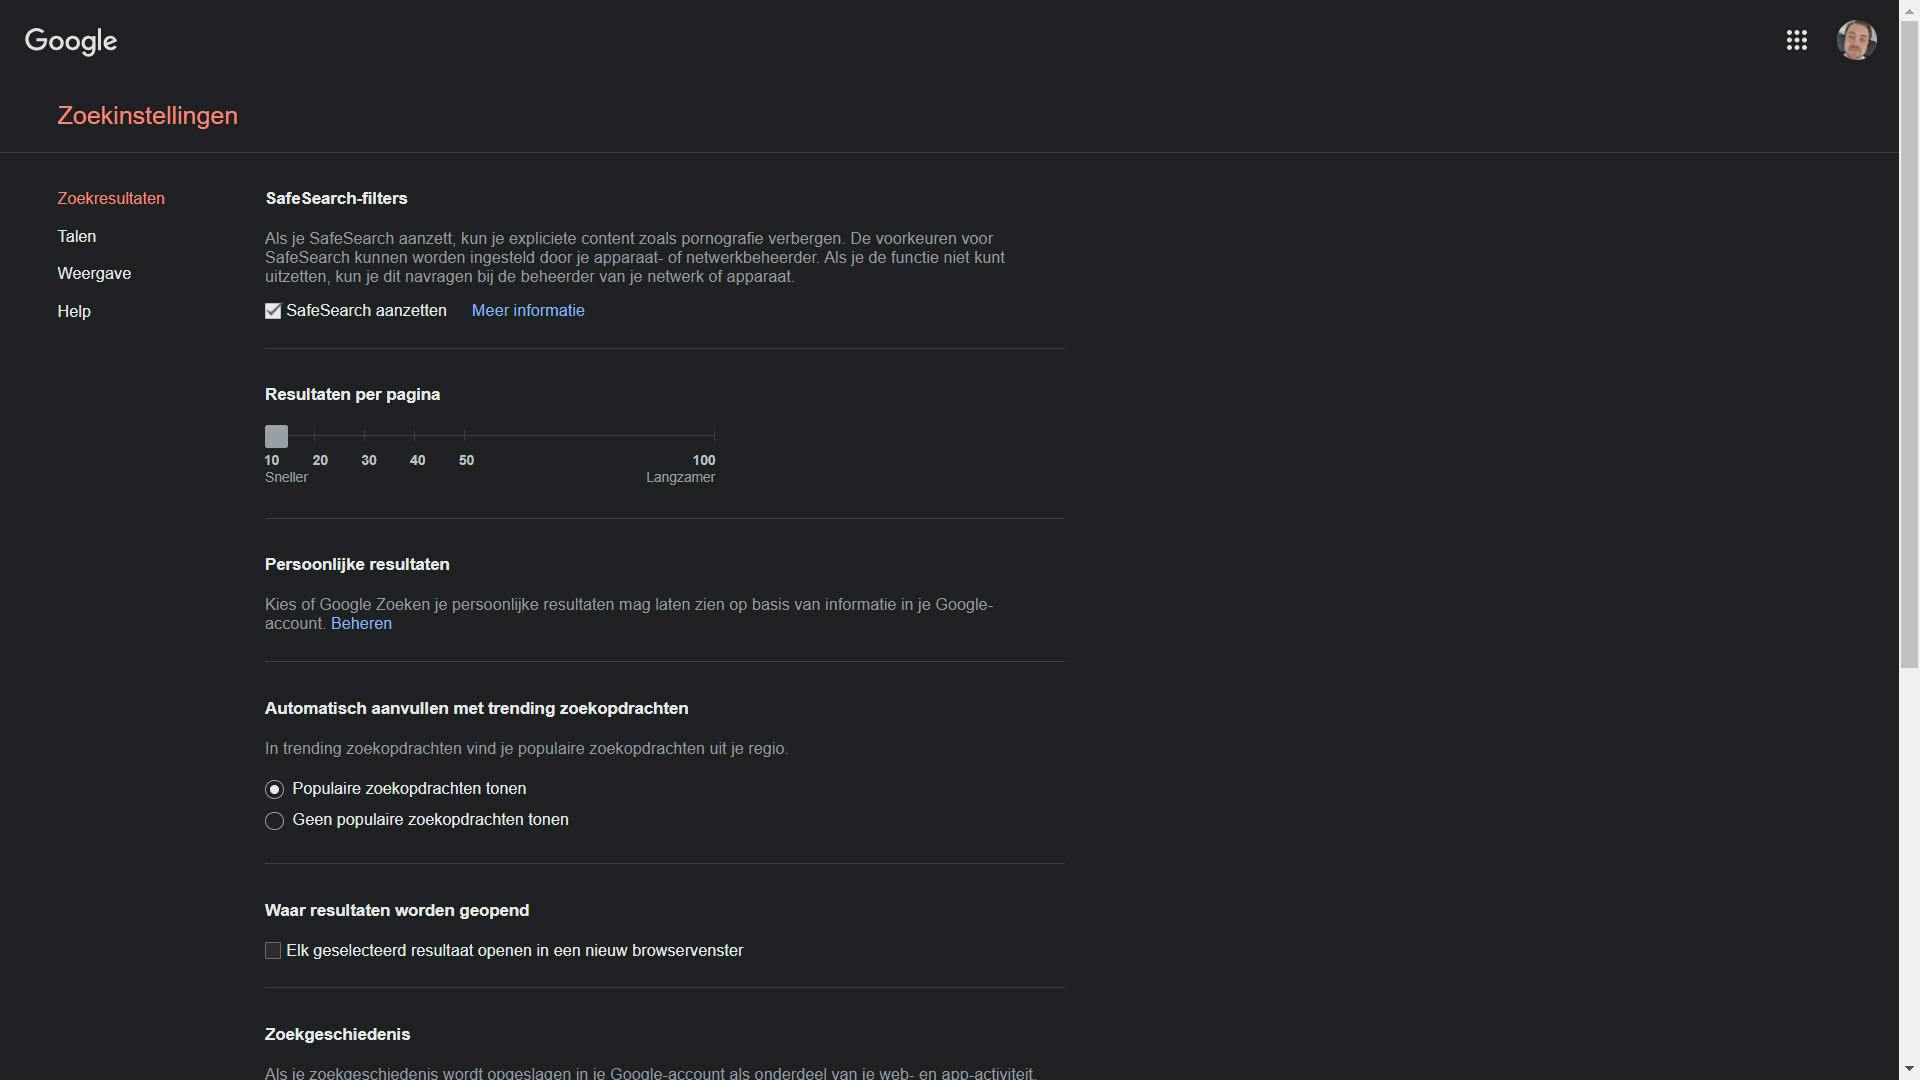Go to Talen settings in sidebar
Screen dimensions: 1920x1080
point(77,236)
